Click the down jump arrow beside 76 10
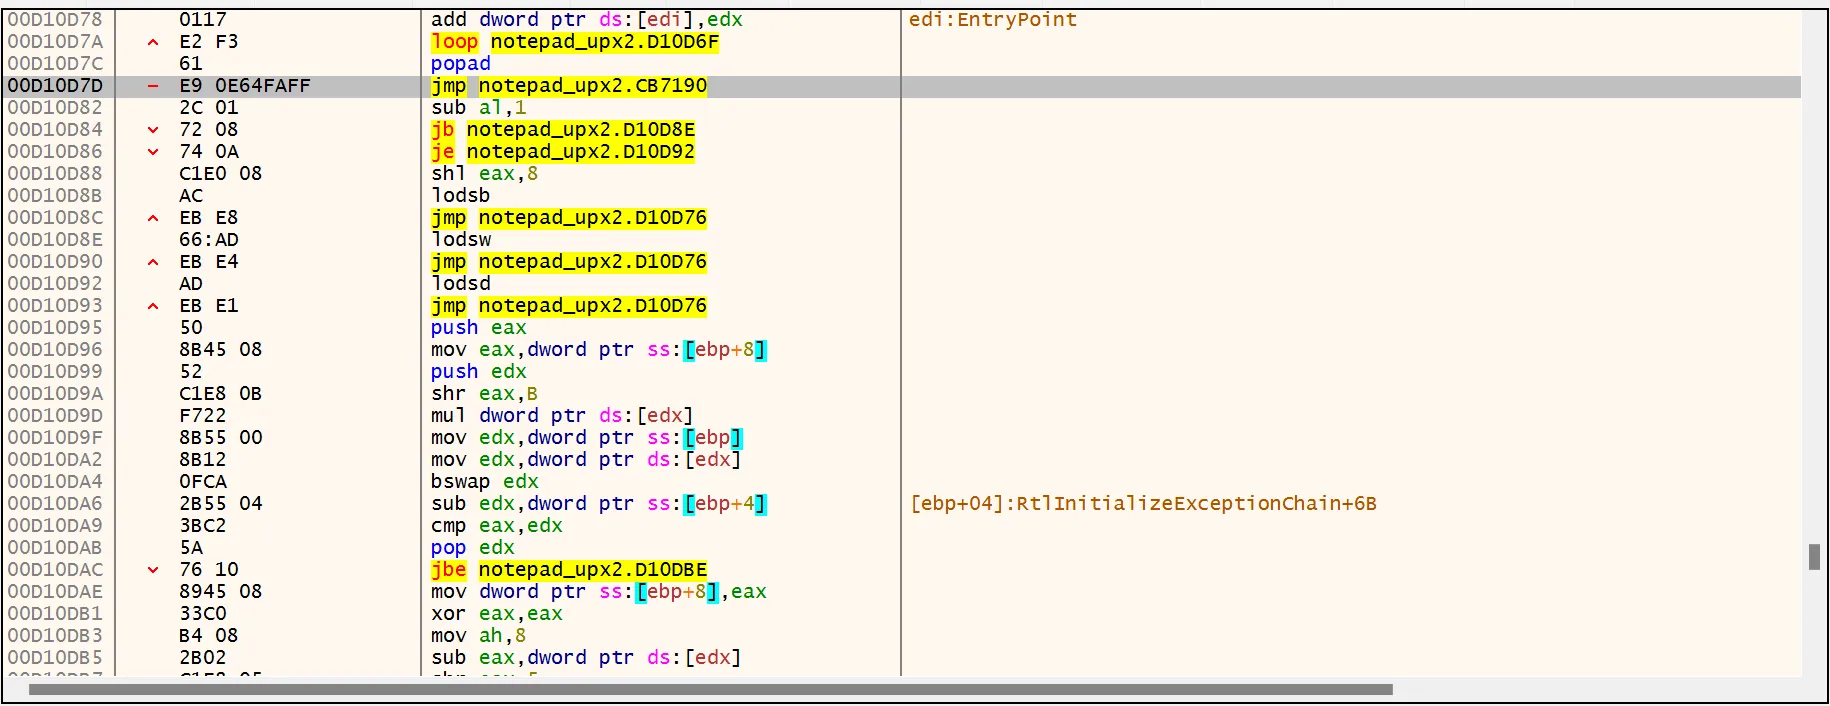 click(153, 570)
